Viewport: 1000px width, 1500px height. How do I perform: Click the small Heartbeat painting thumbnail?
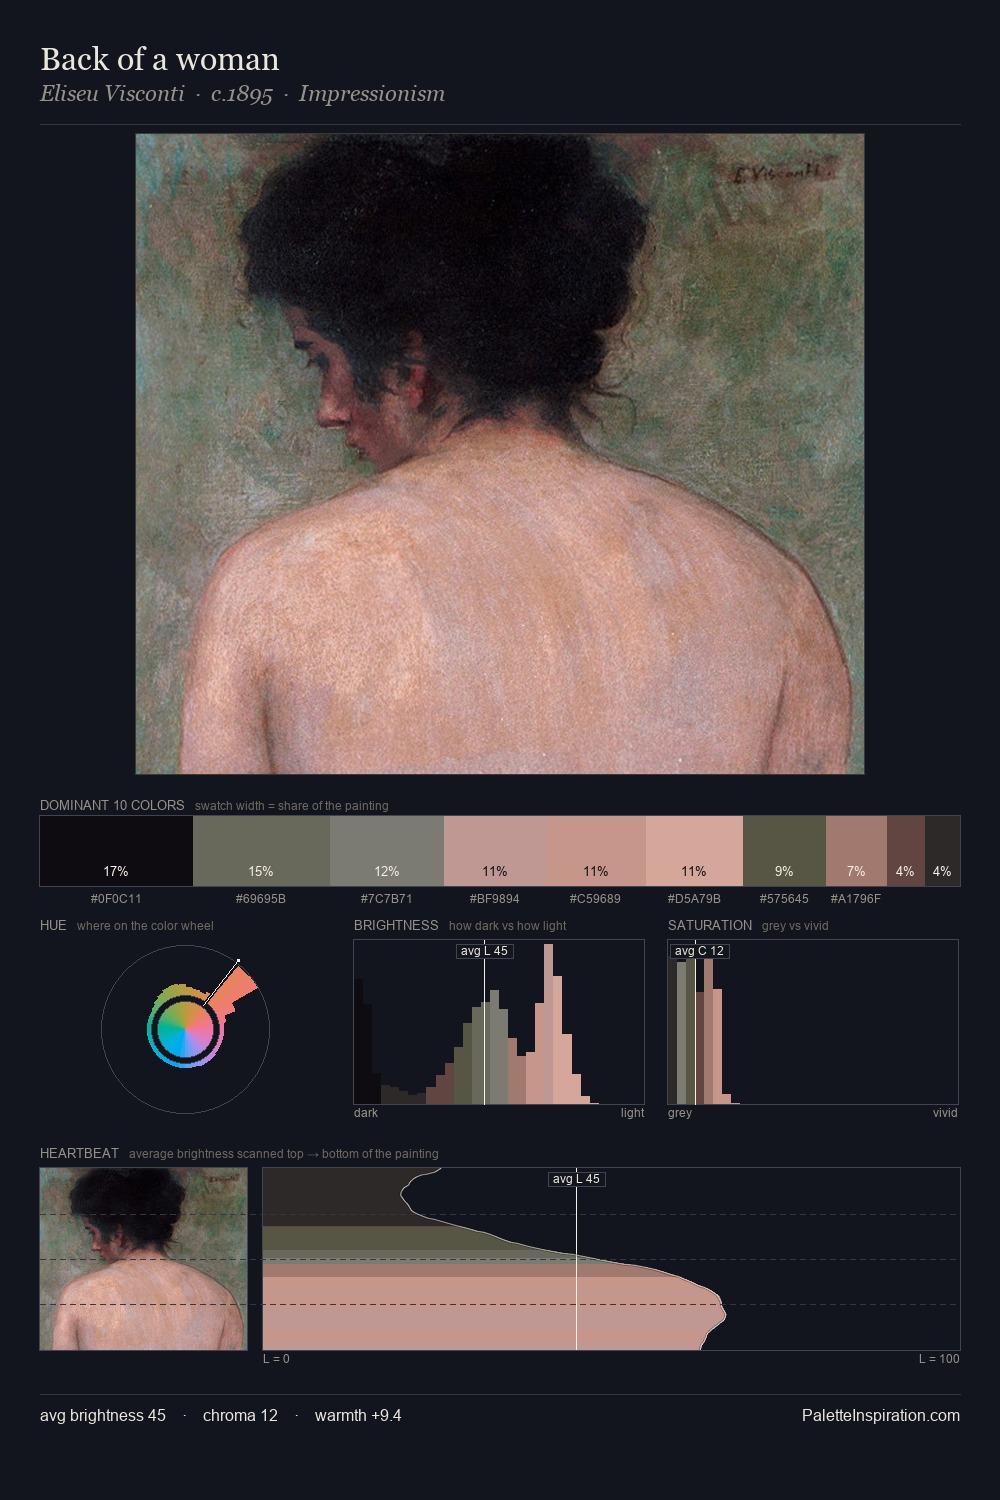tap(143, 1259)
